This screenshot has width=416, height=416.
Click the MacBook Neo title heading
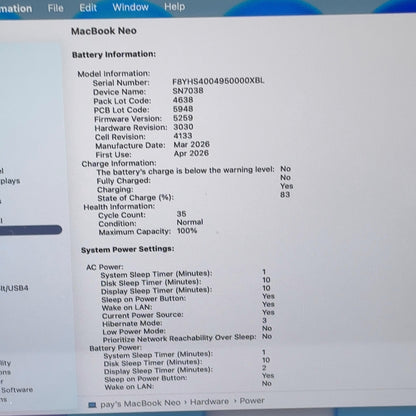point(104,31)
